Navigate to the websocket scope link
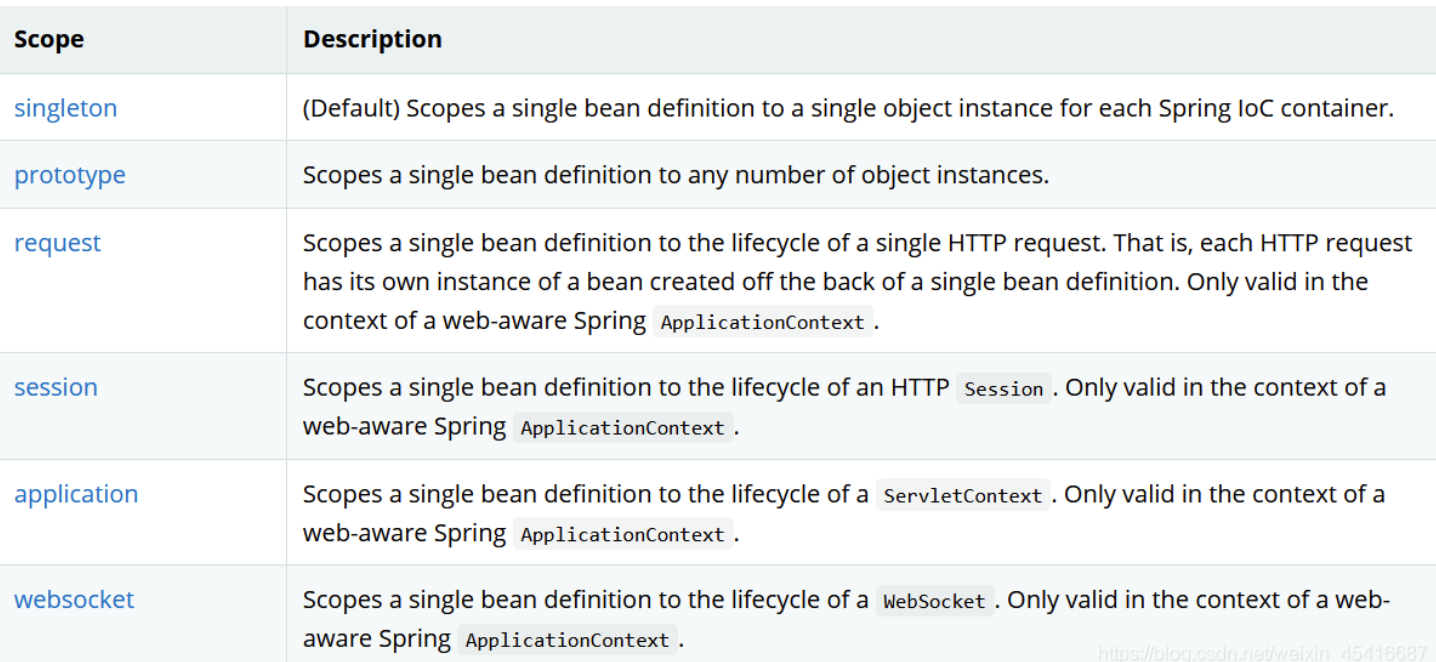1436x662 pixels. (74, 600)
